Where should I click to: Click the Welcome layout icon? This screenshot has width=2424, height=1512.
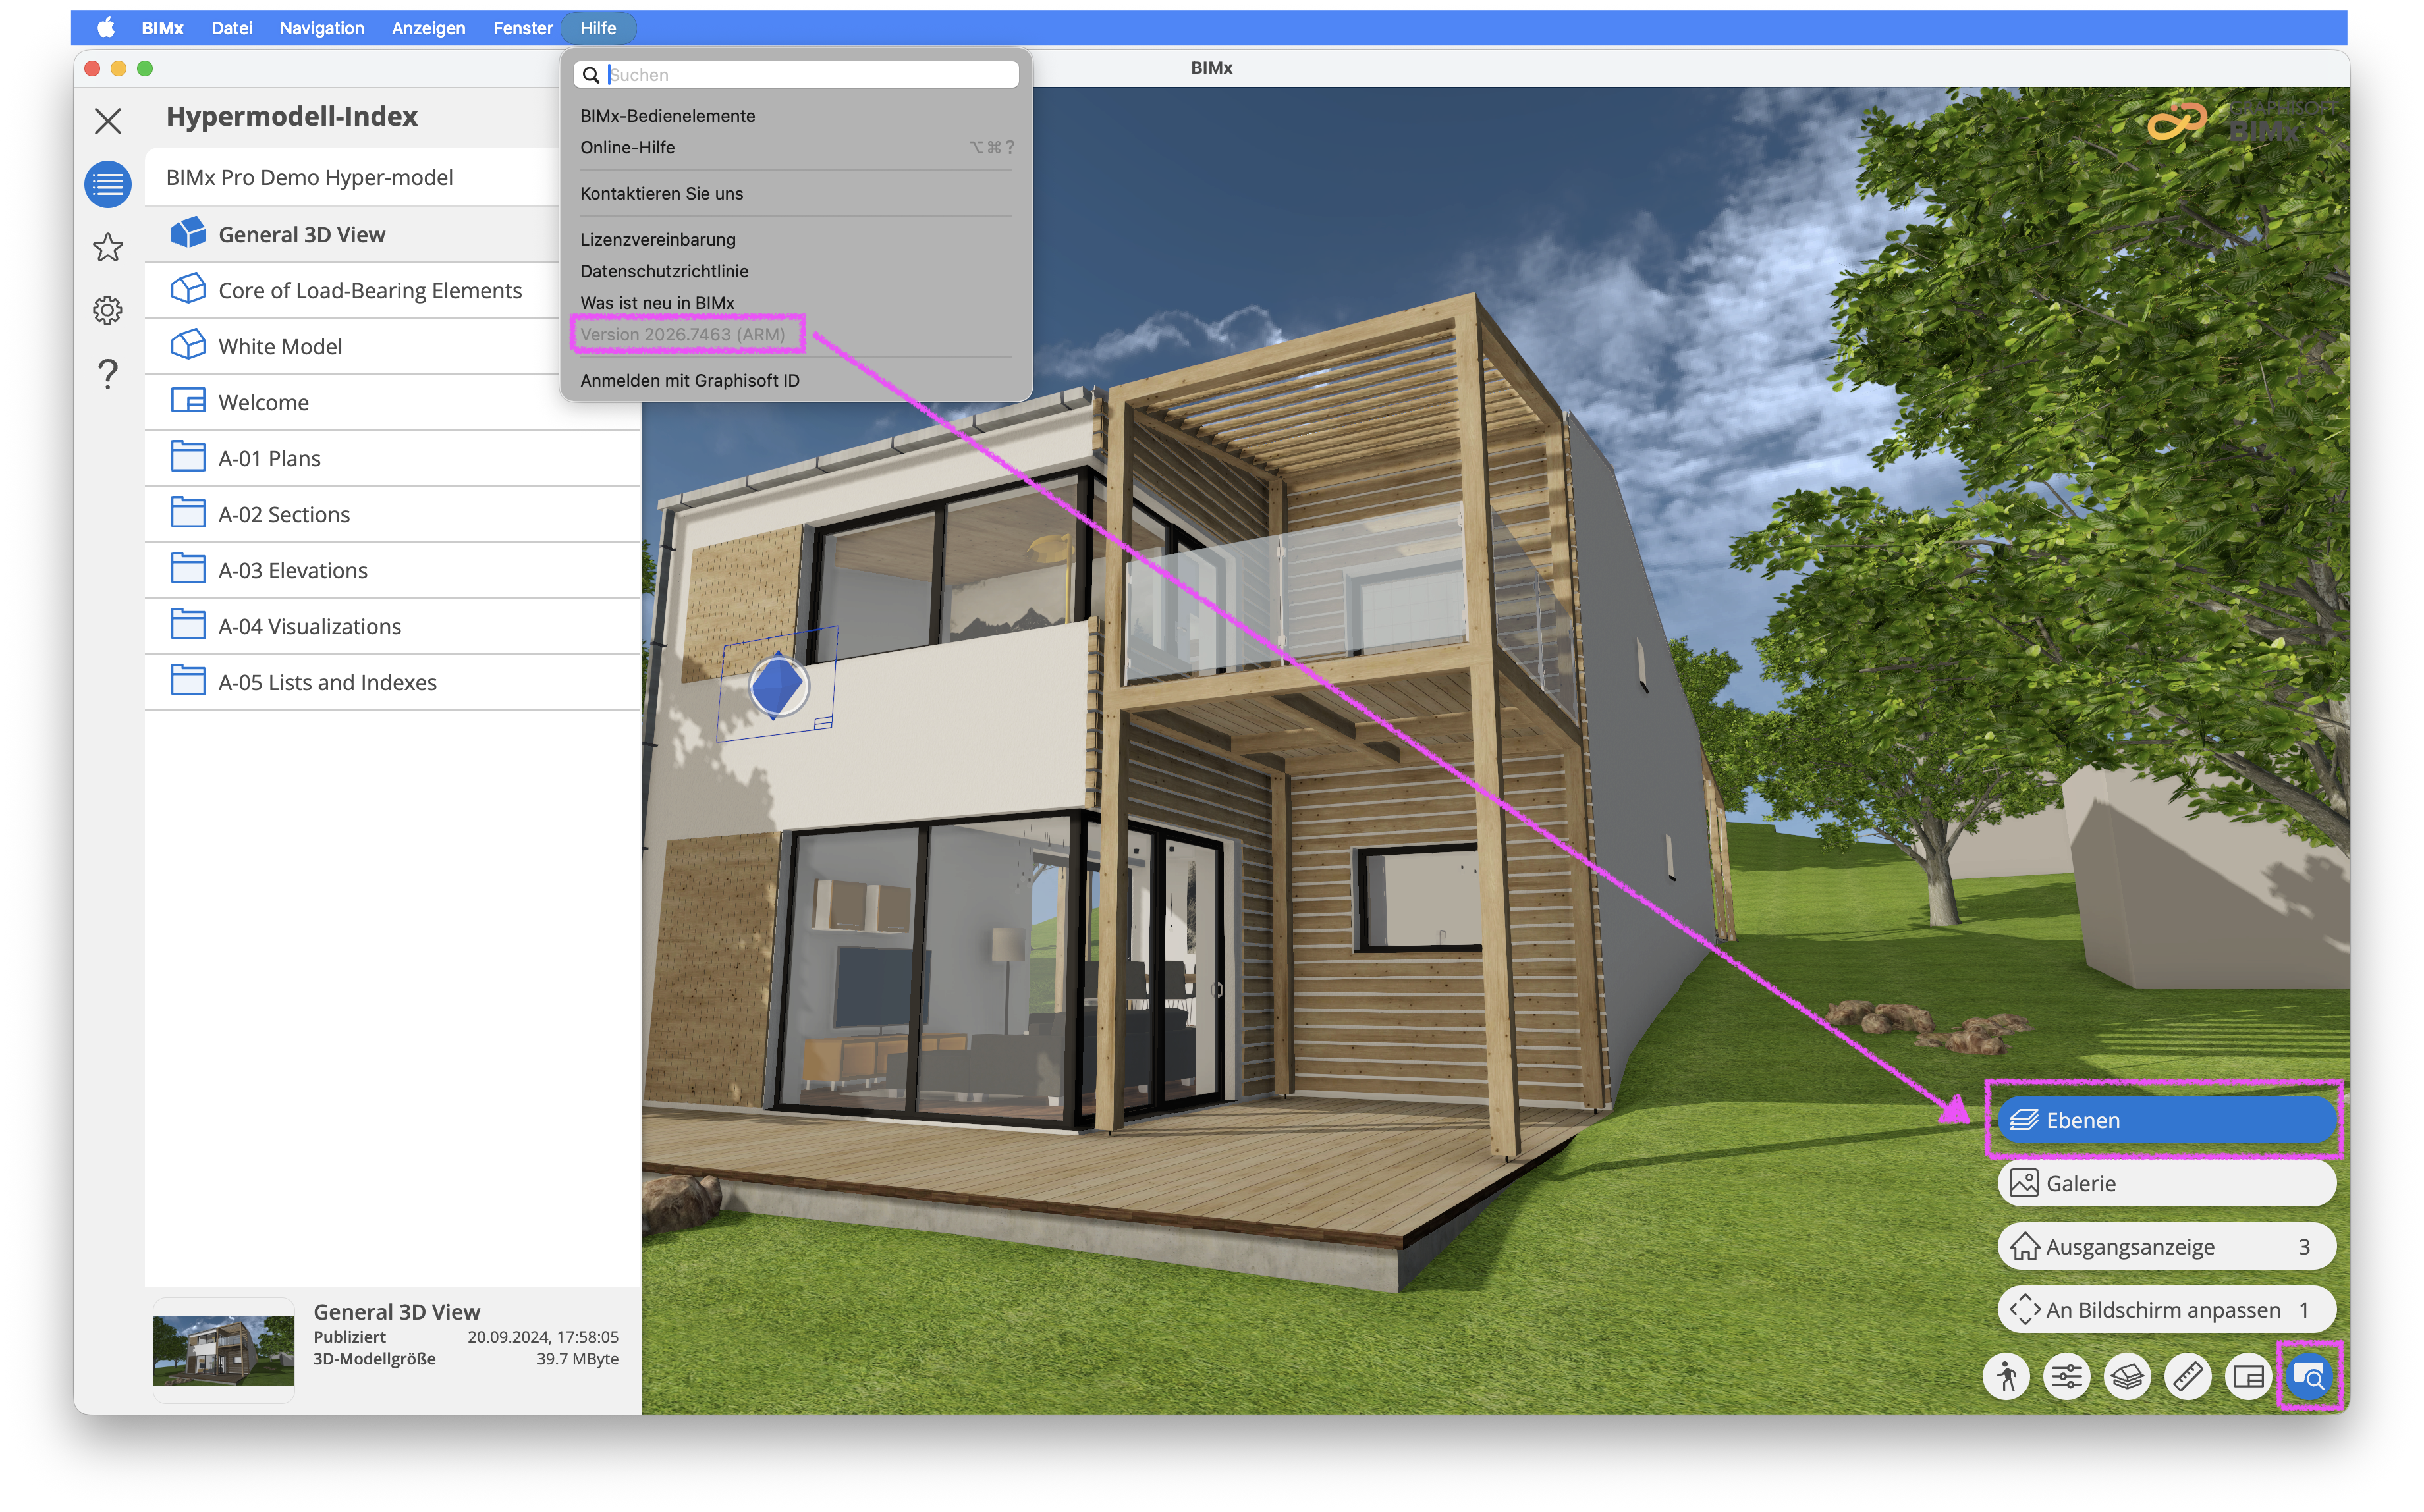point(188,401)
